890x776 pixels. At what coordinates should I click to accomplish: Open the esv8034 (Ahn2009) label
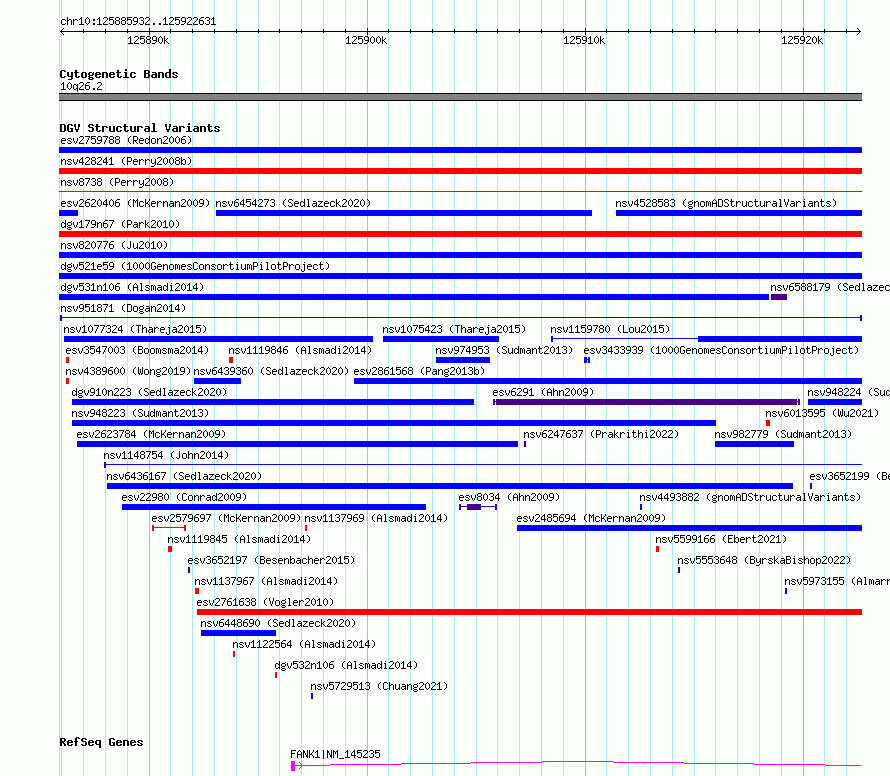pyautogui.click(x=509, y=497)
